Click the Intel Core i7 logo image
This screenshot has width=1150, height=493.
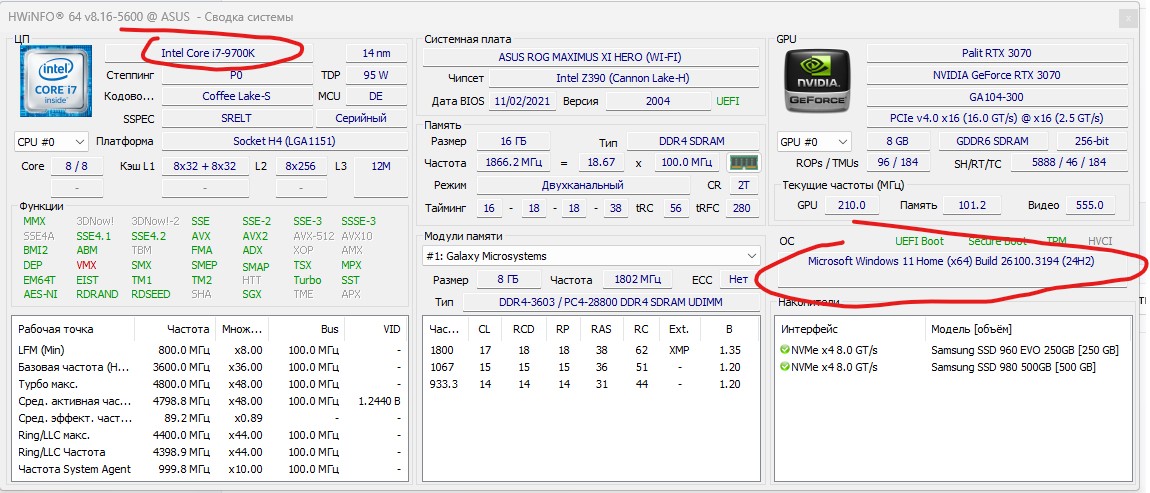click(x=55, y=81)
